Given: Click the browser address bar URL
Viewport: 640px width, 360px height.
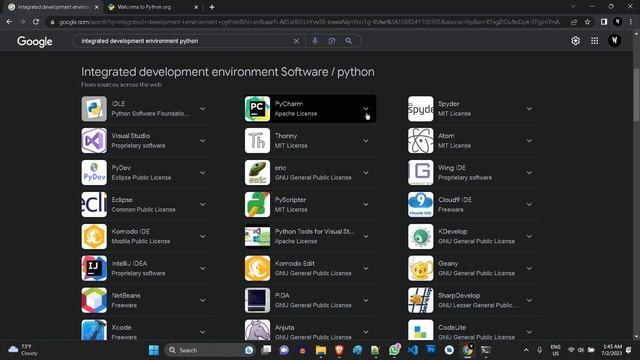Looking at the screenshot, I should pyautogui.click(x=309, y=22).
